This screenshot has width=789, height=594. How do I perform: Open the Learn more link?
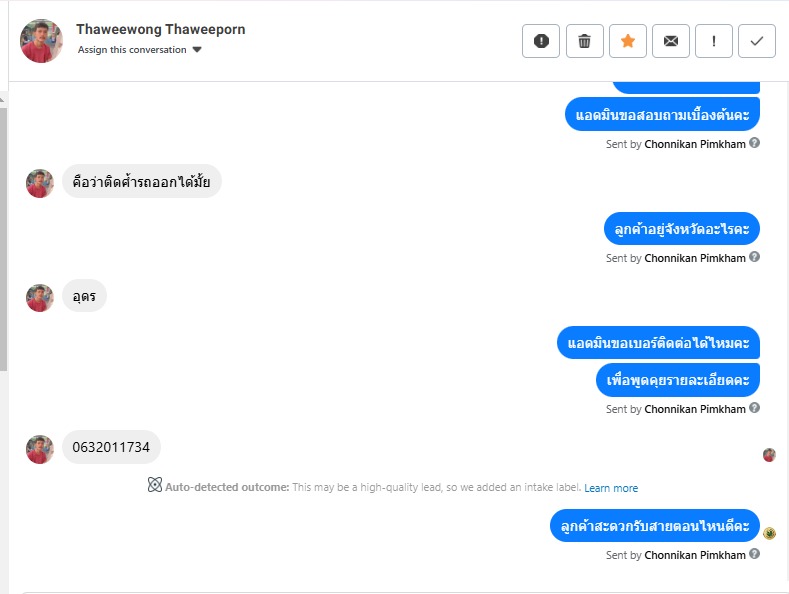click(611, 488)
